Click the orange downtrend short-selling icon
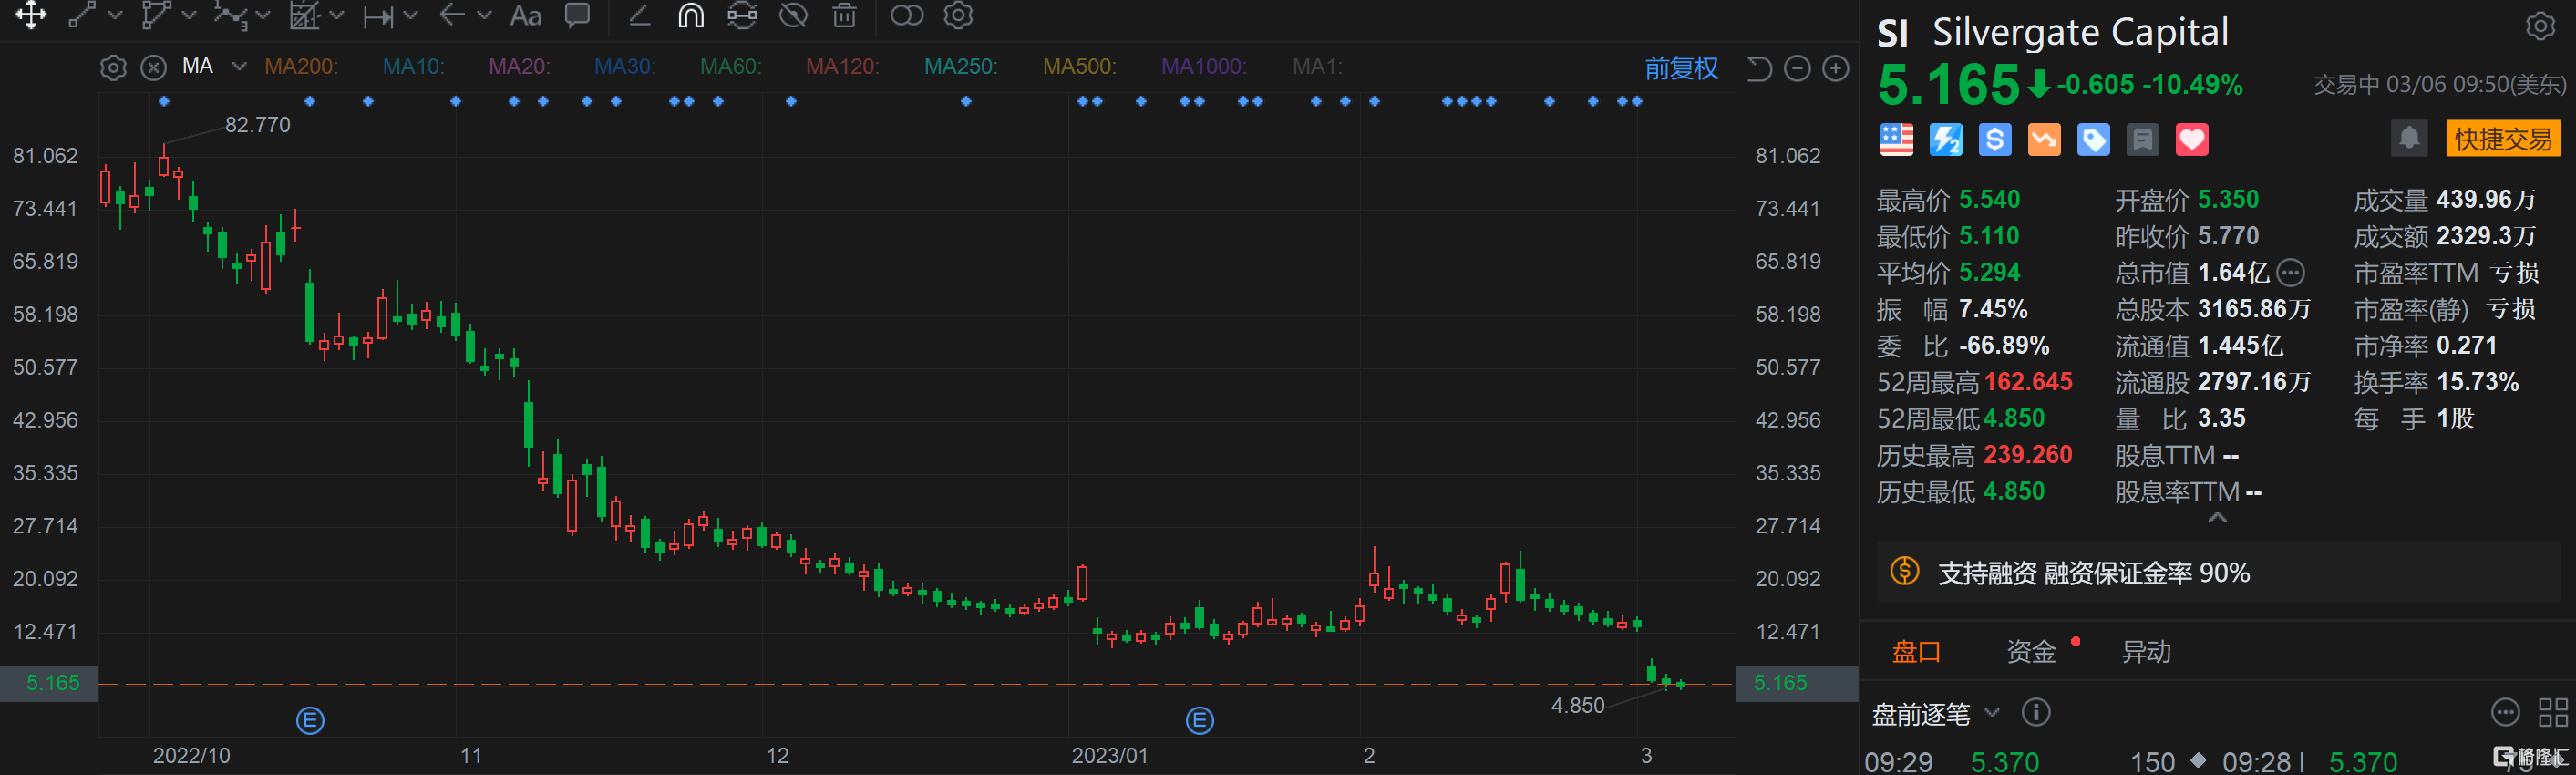Screen dimensions: 2576x775 tap(2044, 140)
